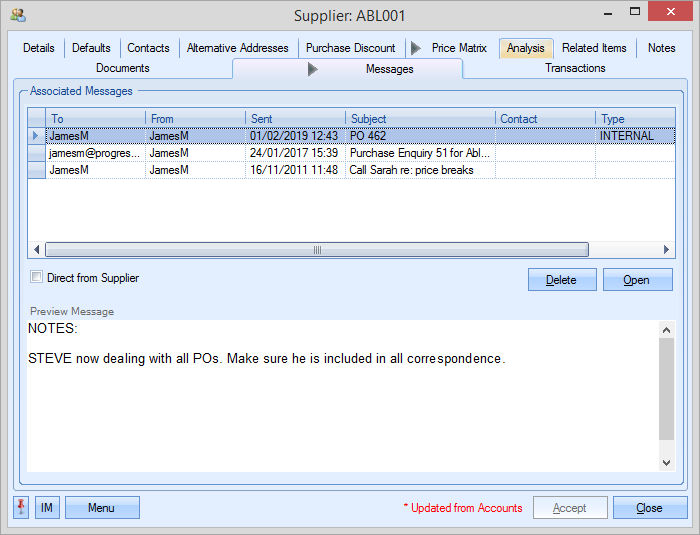
Task: Click the arrow marker beside Price Matrix tab
Action: click(415, 48)
